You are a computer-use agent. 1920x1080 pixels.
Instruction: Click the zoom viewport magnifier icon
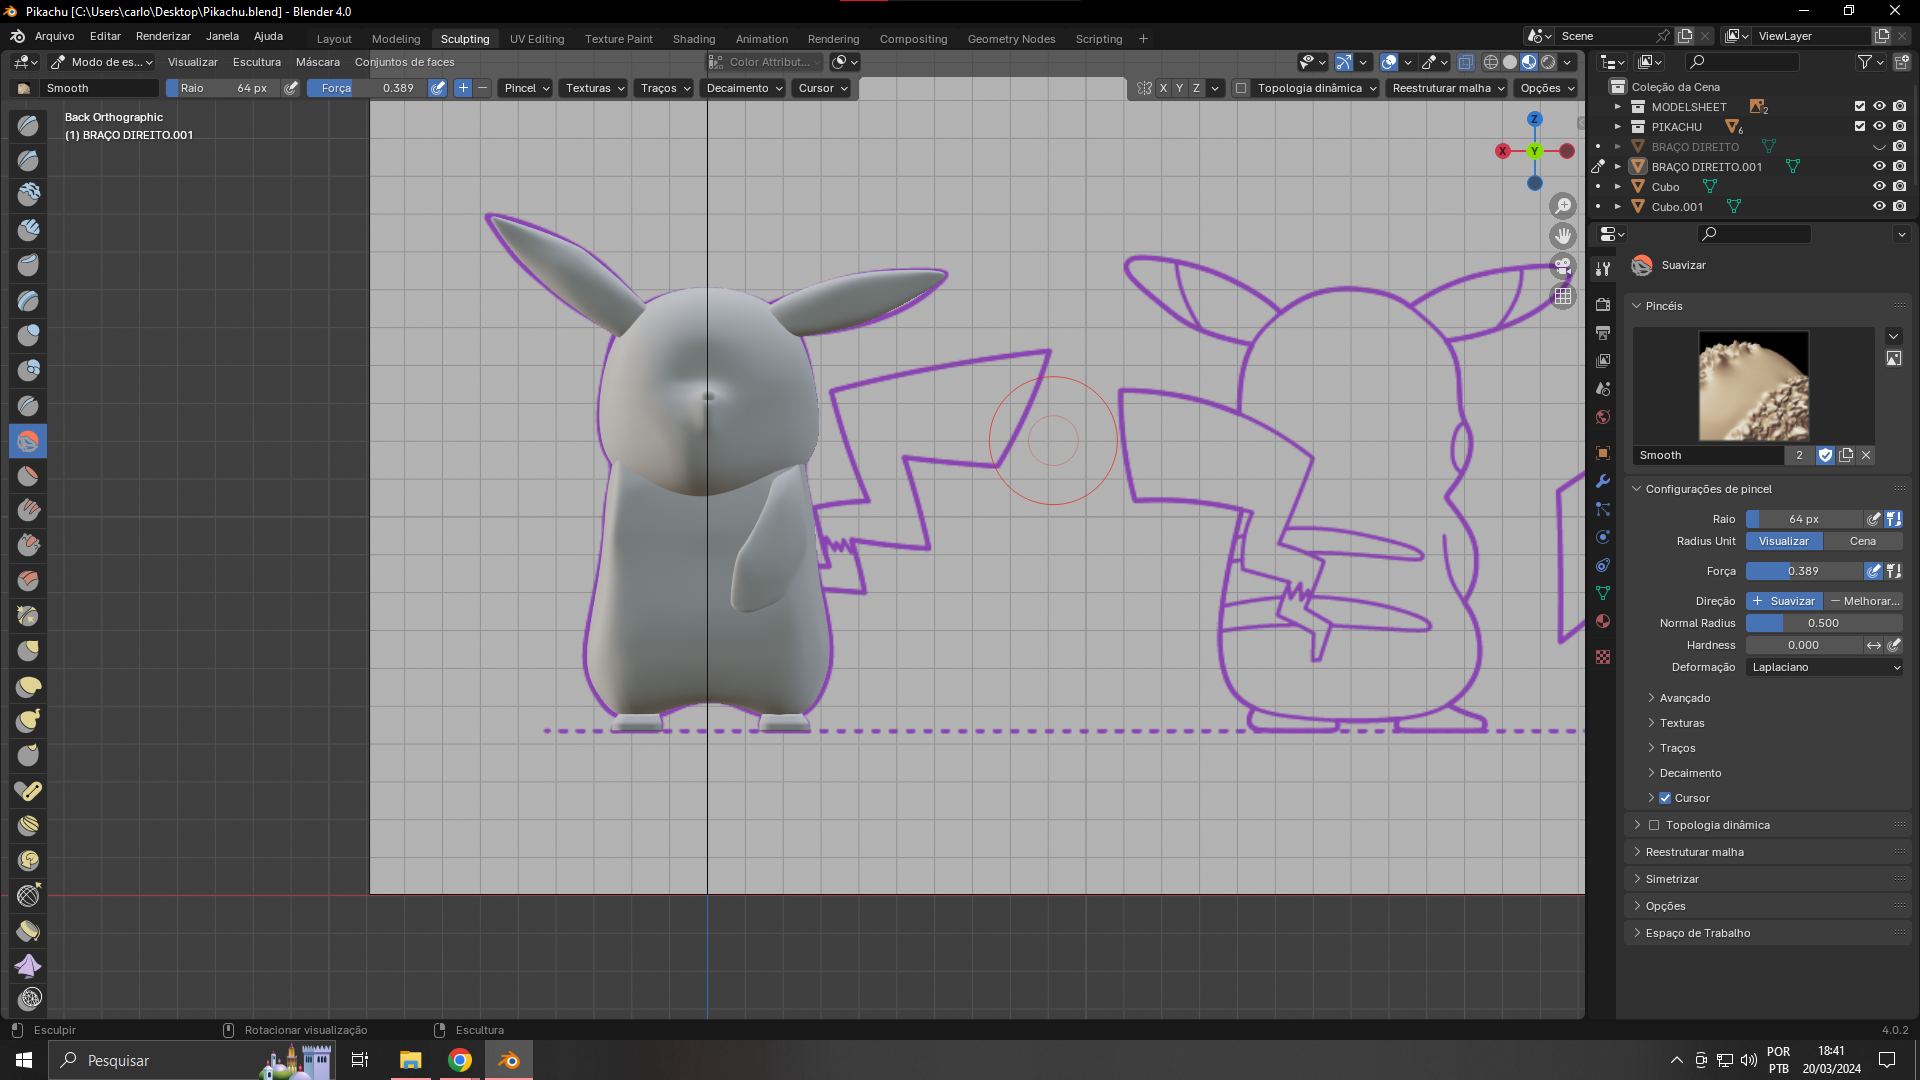1563,206
